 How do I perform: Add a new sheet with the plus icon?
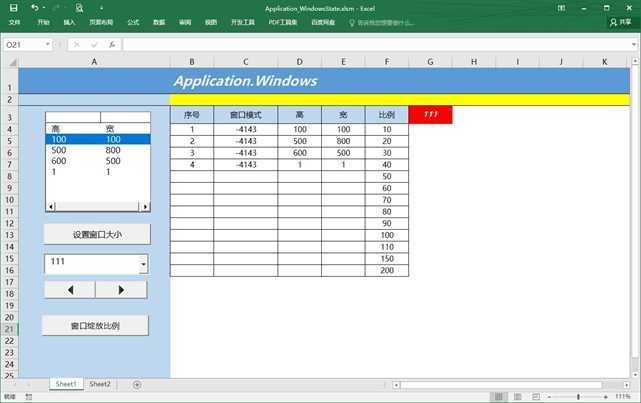pyautogui.click(x=137, y=384)
